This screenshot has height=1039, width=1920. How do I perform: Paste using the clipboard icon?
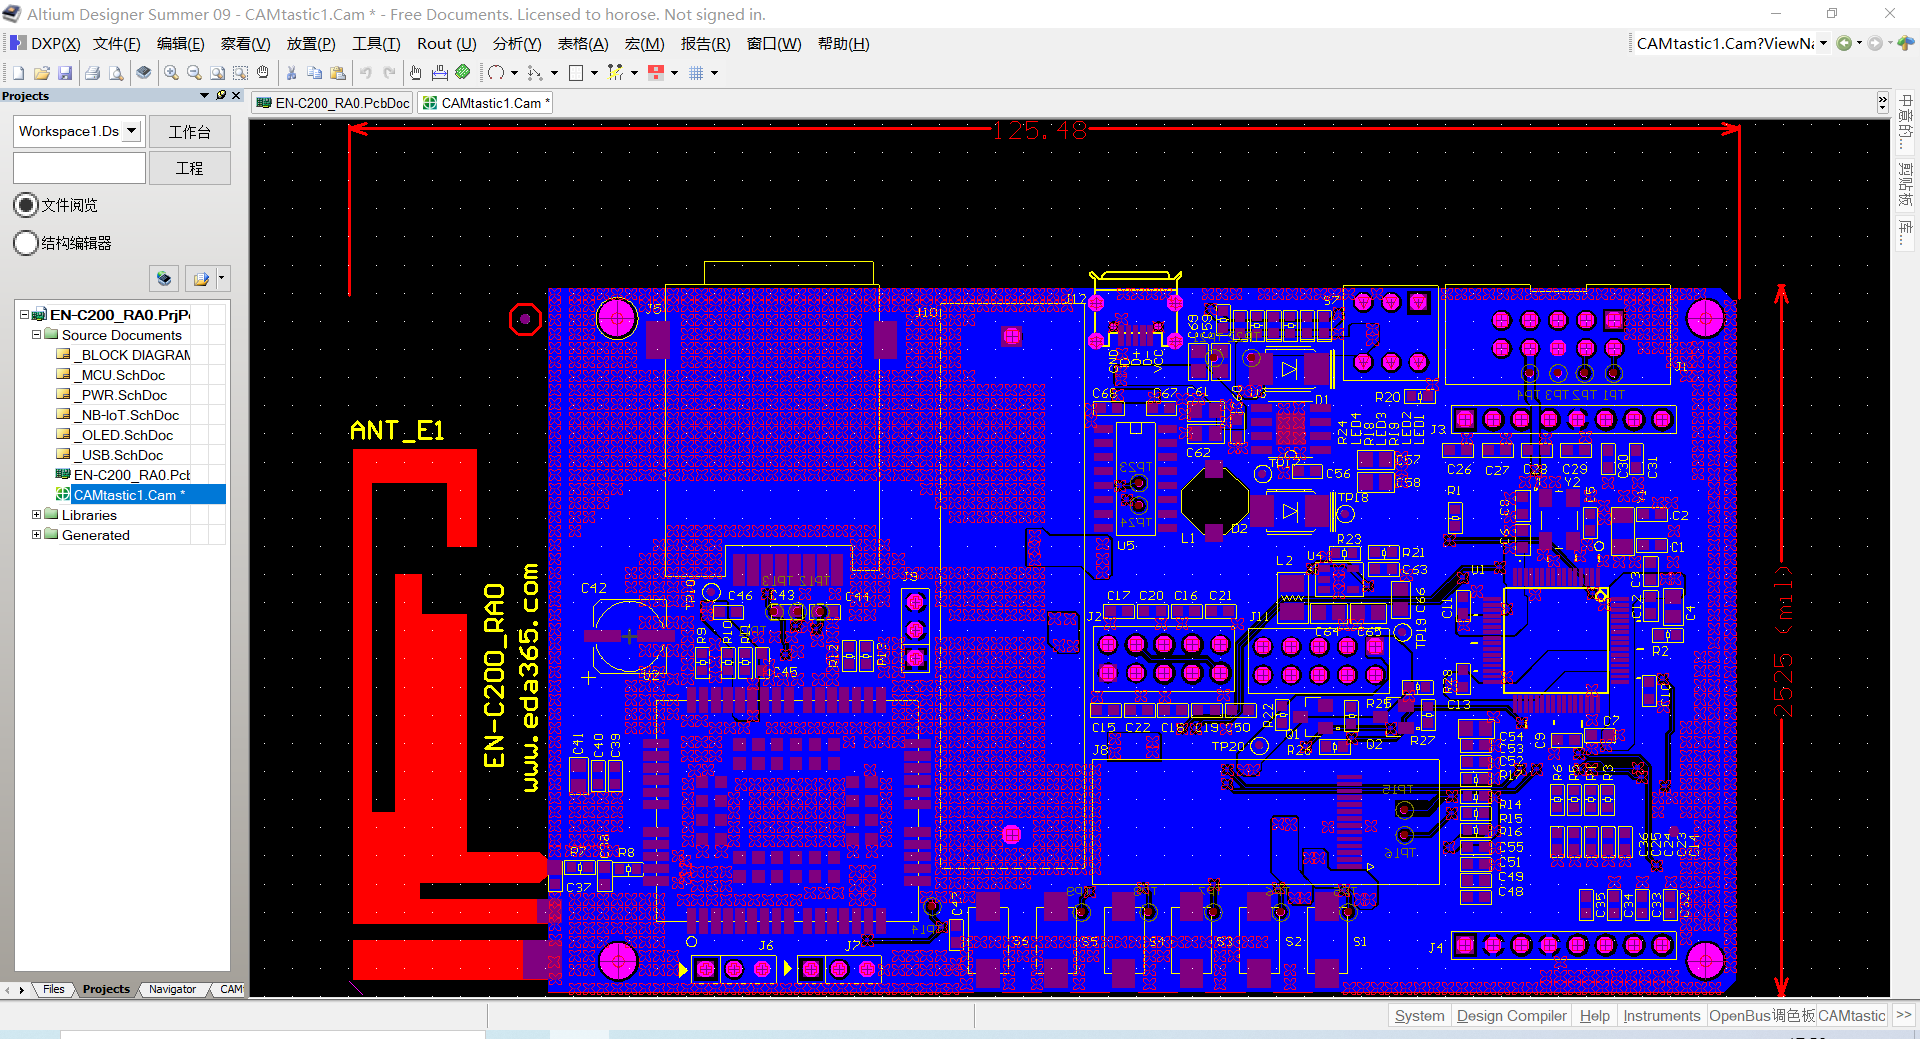coord(338,73)
